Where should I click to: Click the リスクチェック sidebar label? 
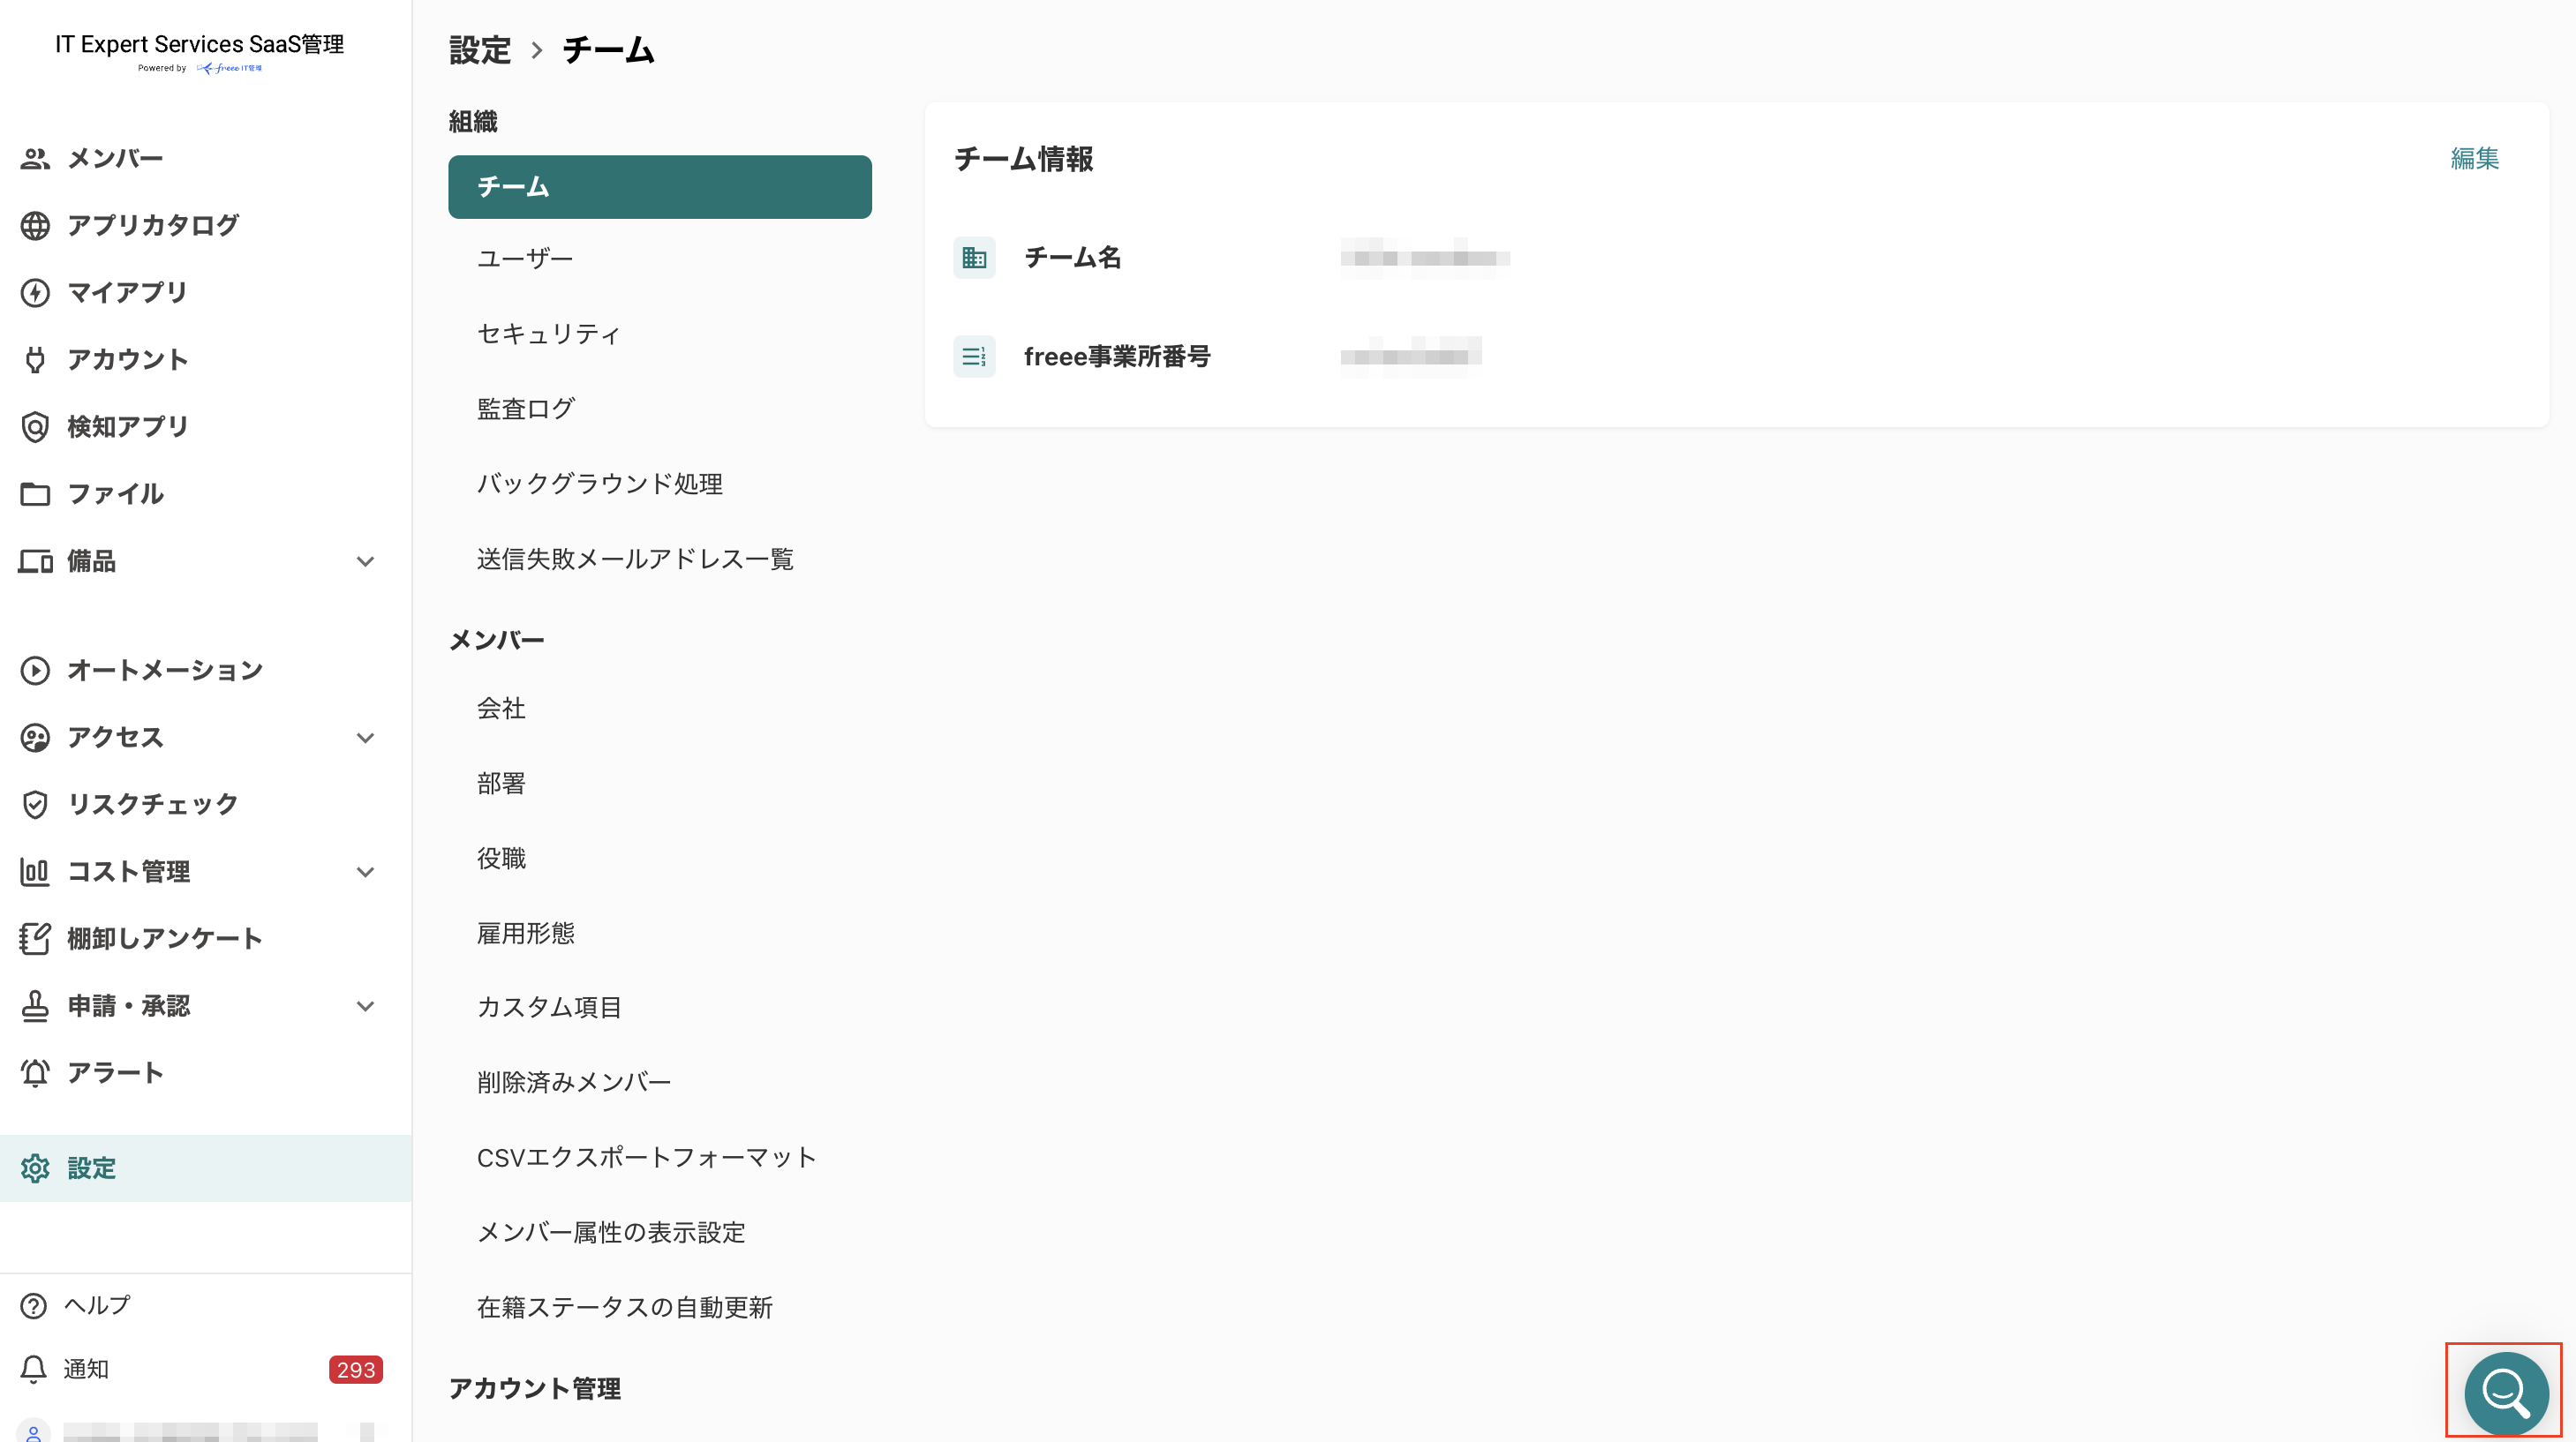(x=152, y=804)
